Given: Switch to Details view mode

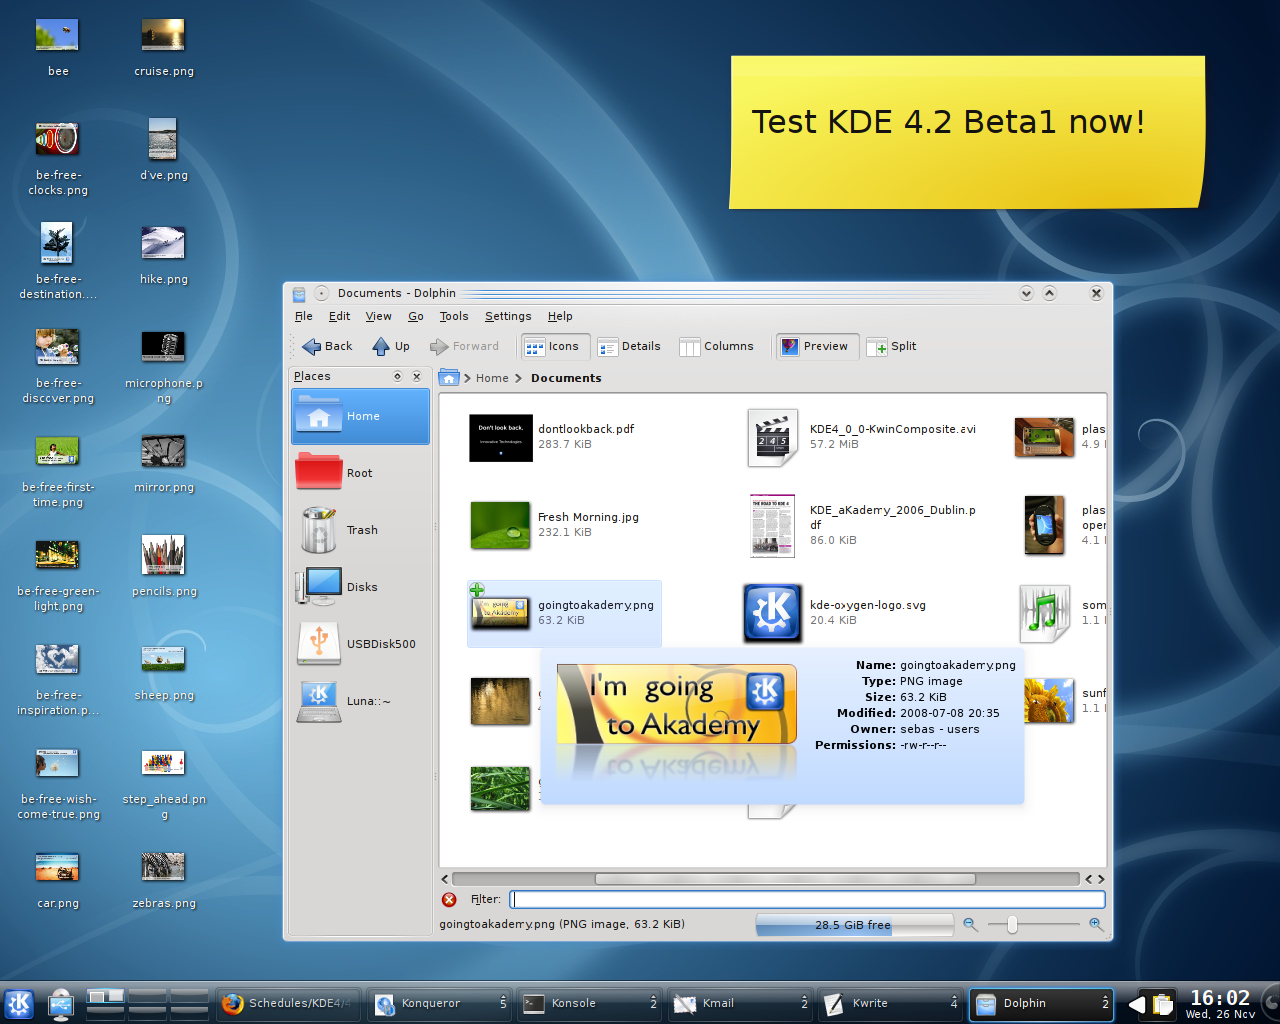Looking at the screenshot, I should 629,346.
